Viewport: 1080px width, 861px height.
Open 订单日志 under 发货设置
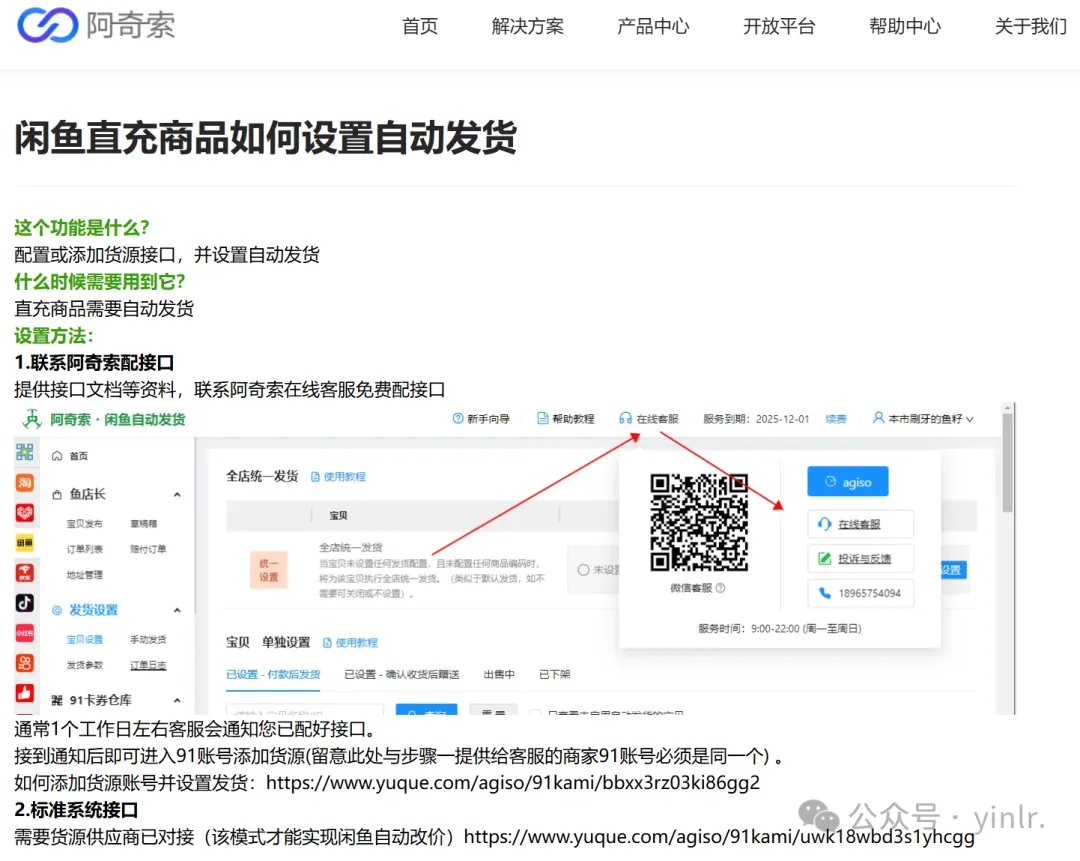(148, 665)
